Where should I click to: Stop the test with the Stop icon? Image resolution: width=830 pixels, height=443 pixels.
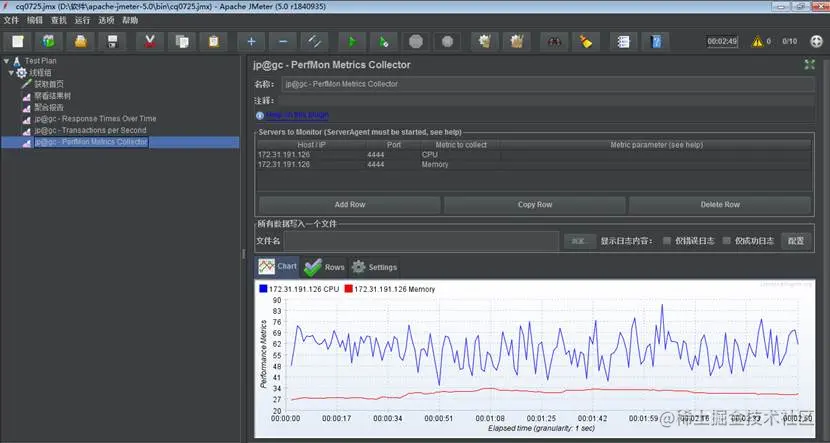416,42
